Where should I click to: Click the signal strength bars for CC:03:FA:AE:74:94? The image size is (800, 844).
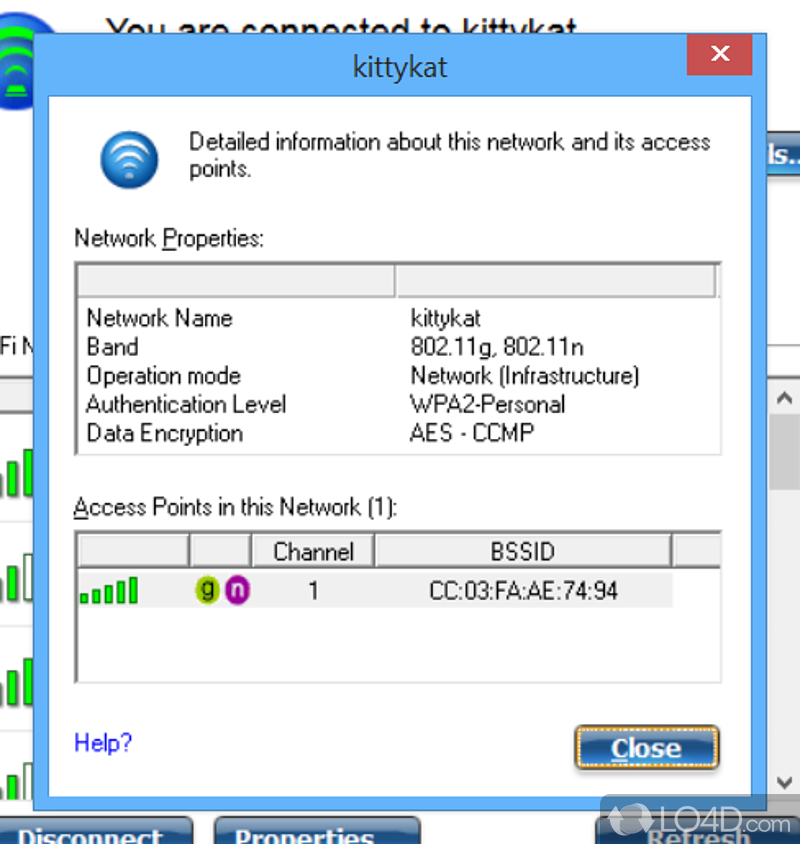coord(109,590)
